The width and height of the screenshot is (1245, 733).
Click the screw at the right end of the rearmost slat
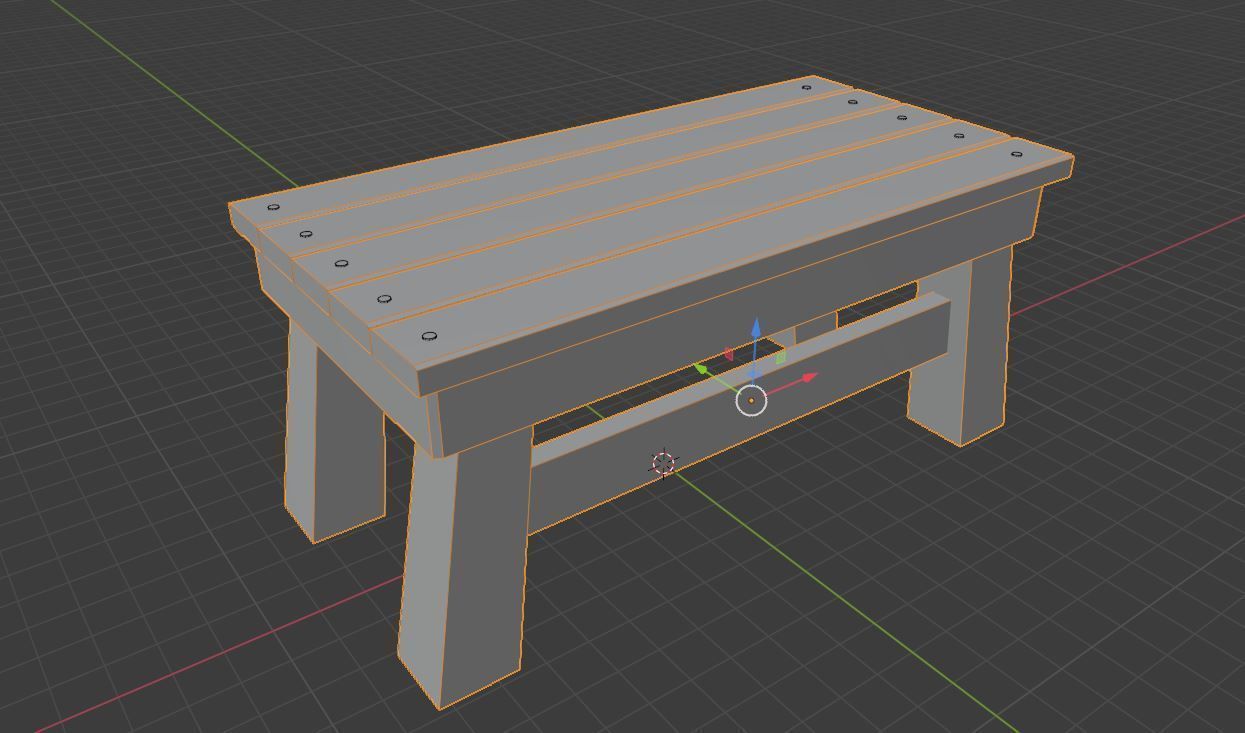point(807,87)
